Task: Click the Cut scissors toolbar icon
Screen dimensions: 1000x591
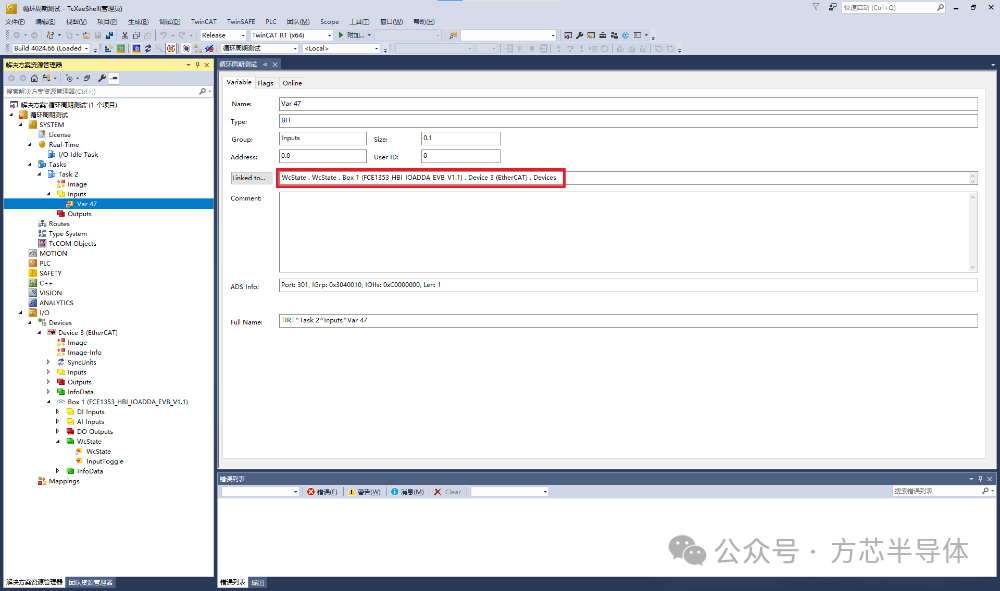Action: [x=125, y=35]
